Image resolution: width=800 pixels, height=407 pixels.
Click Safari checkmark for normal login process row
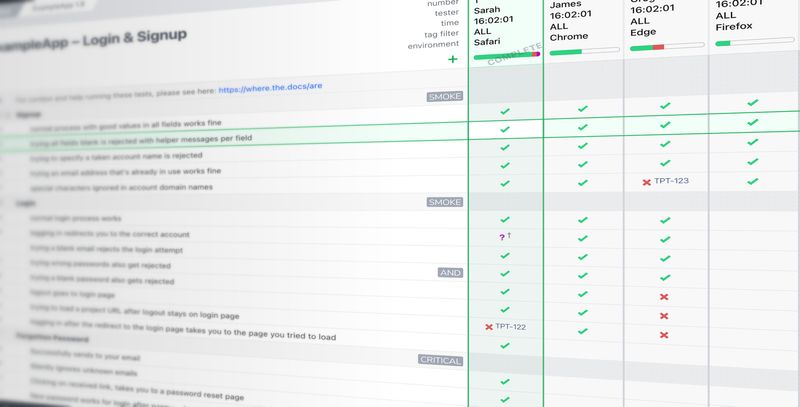pyautogui.click(x=505, y=219)
